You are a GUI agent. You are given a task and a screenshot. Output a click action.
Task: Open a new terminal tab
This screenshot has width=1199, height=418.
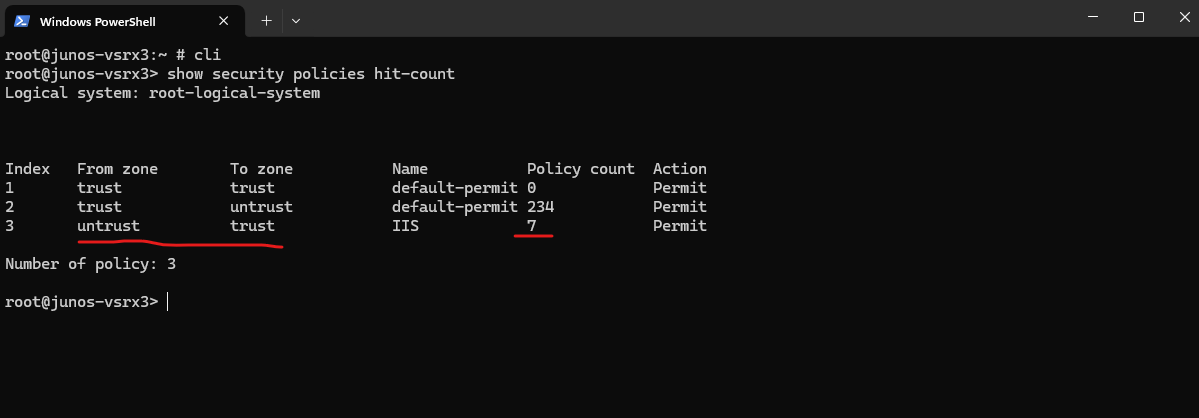tap(266, 21)
